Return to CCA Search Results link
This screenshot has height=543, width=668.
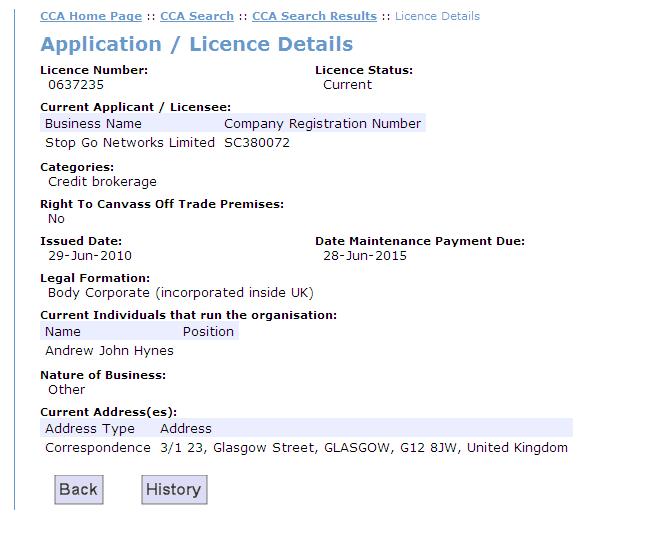tap(314, 16)
